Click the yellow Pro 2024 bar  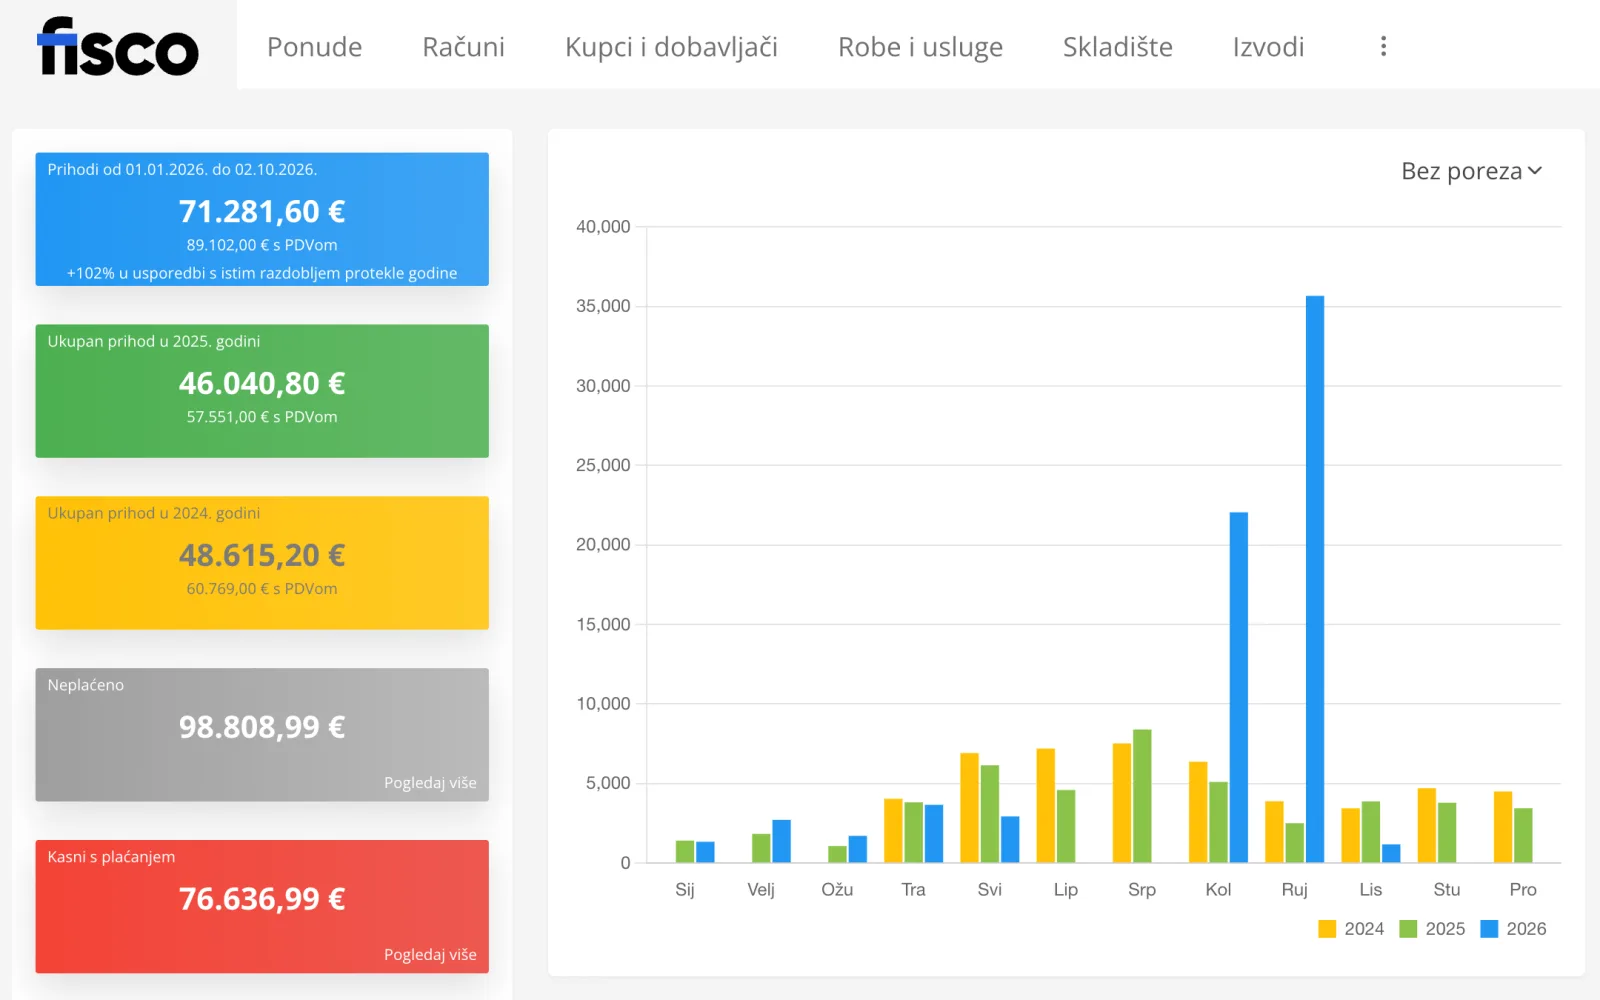pos(1503,827)
